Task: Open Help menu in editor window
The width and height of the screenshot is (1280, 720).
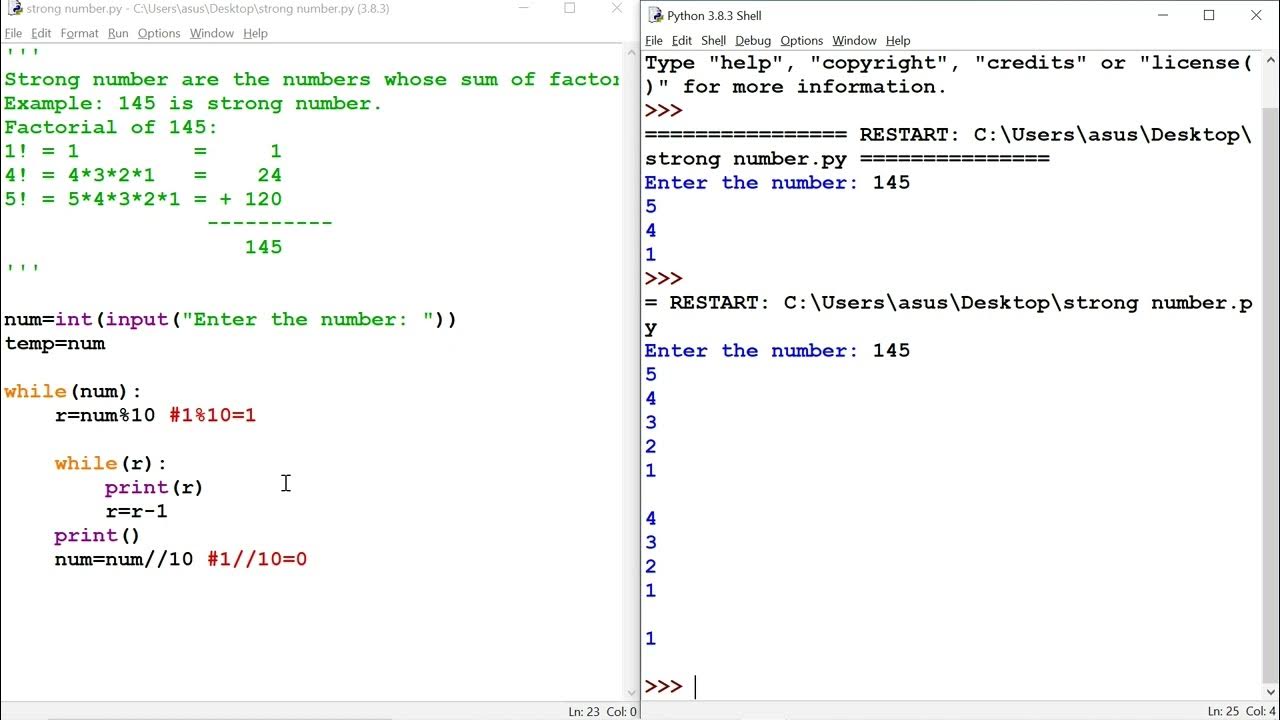Action: coord(256,33)
